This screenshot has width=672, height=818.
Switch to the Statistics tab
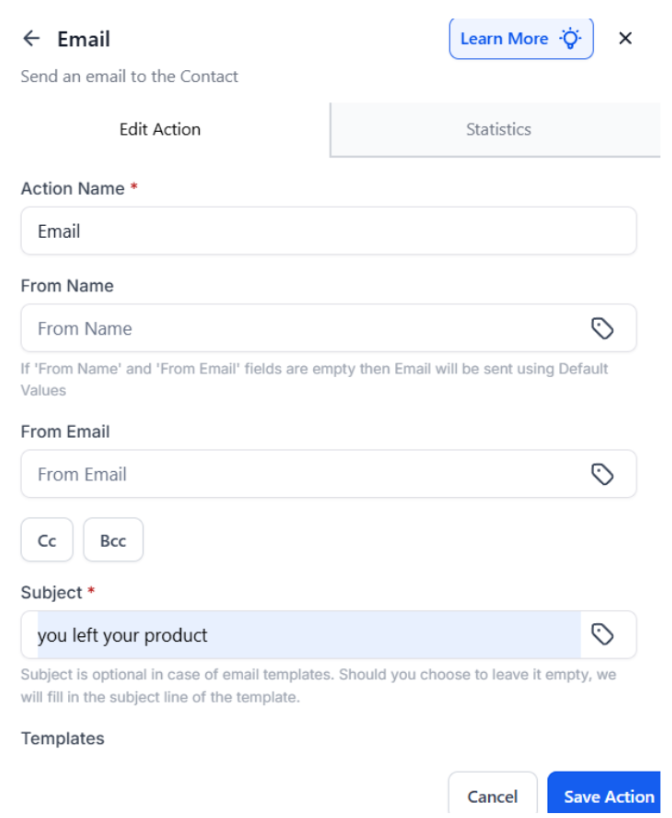[x=498, y=130]
